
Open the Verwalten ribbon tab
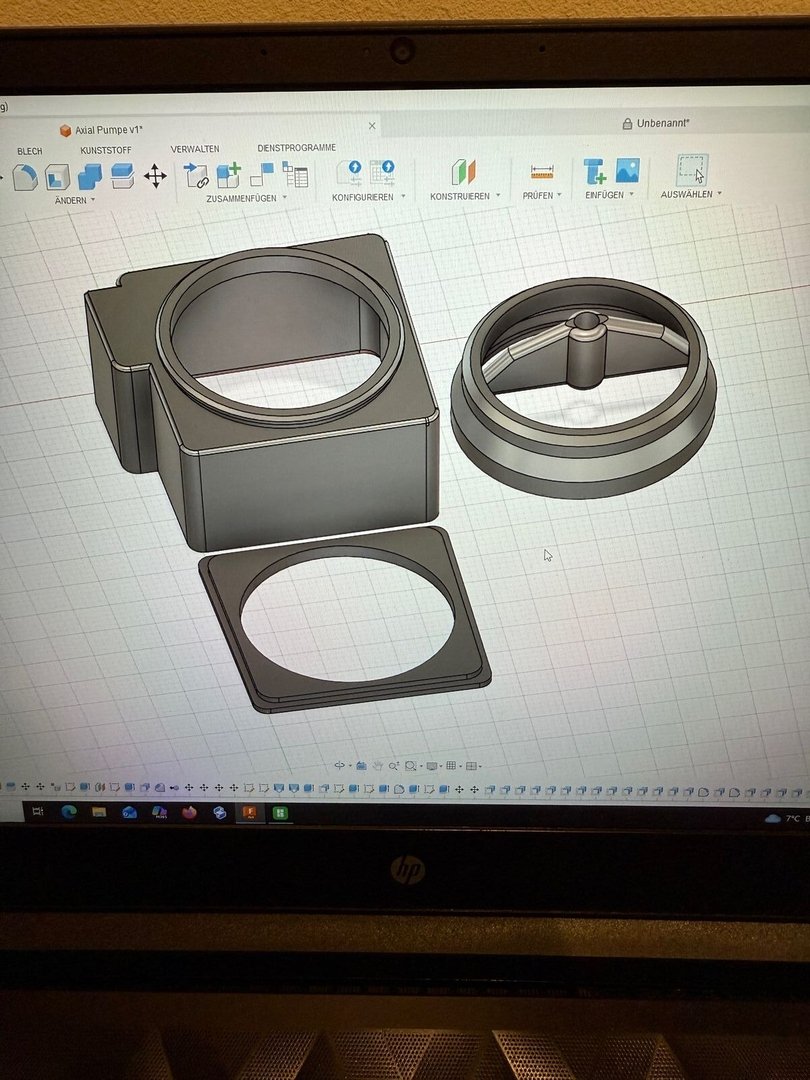pyautogui.click(x=195, y=149)
